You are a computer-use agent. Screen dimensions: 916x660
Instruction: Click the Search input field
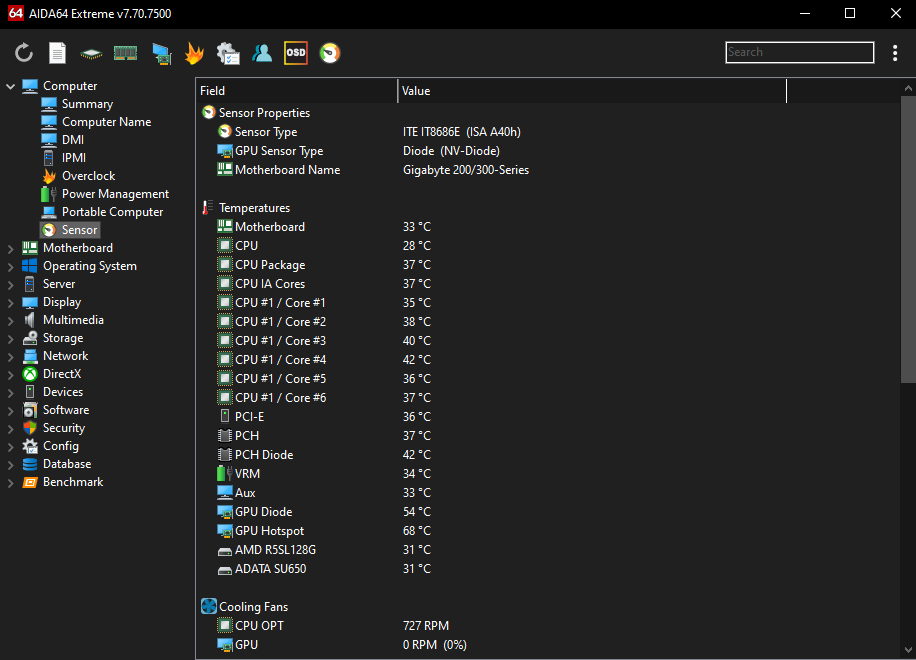799,53
